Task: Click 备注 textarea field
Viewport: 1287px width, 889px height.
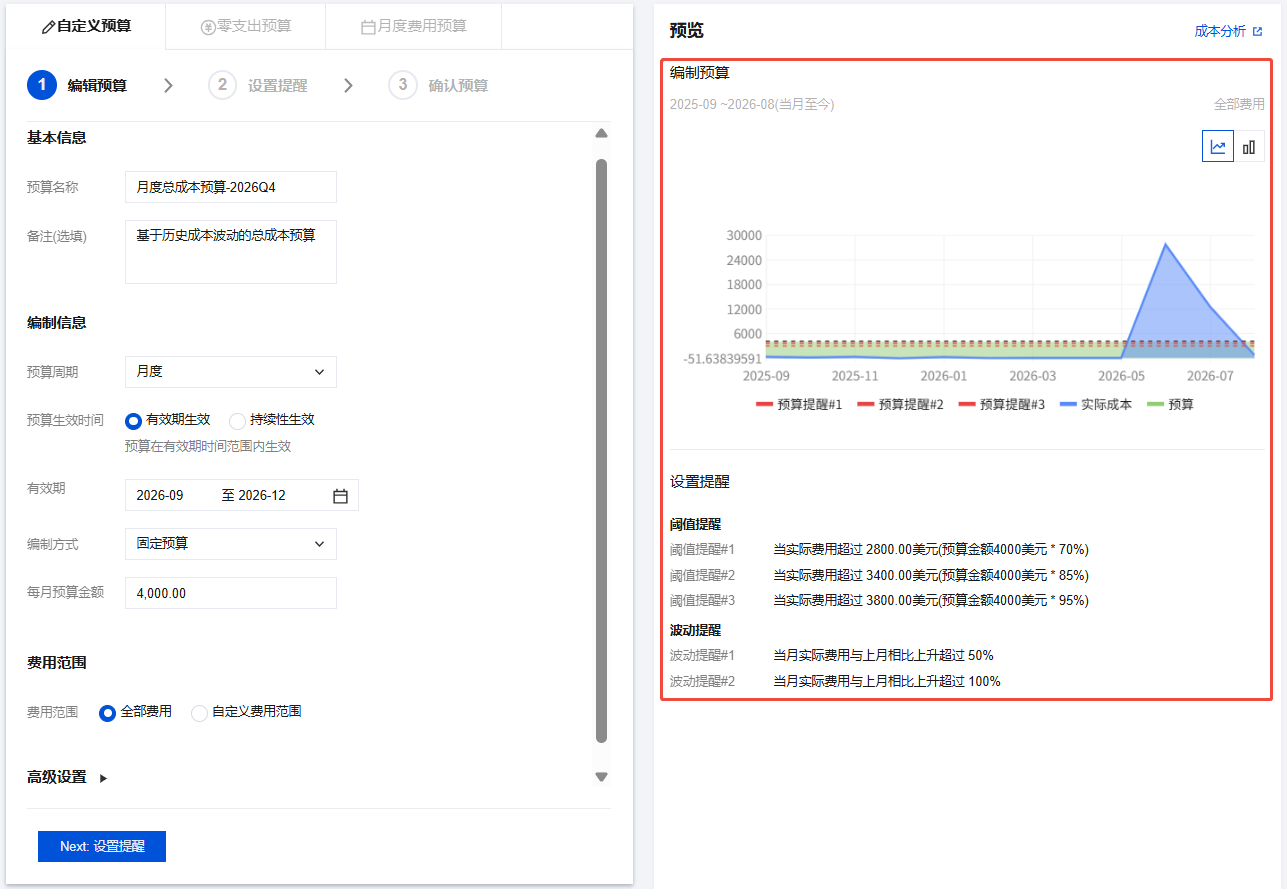Action: click(x=231, y=252)
